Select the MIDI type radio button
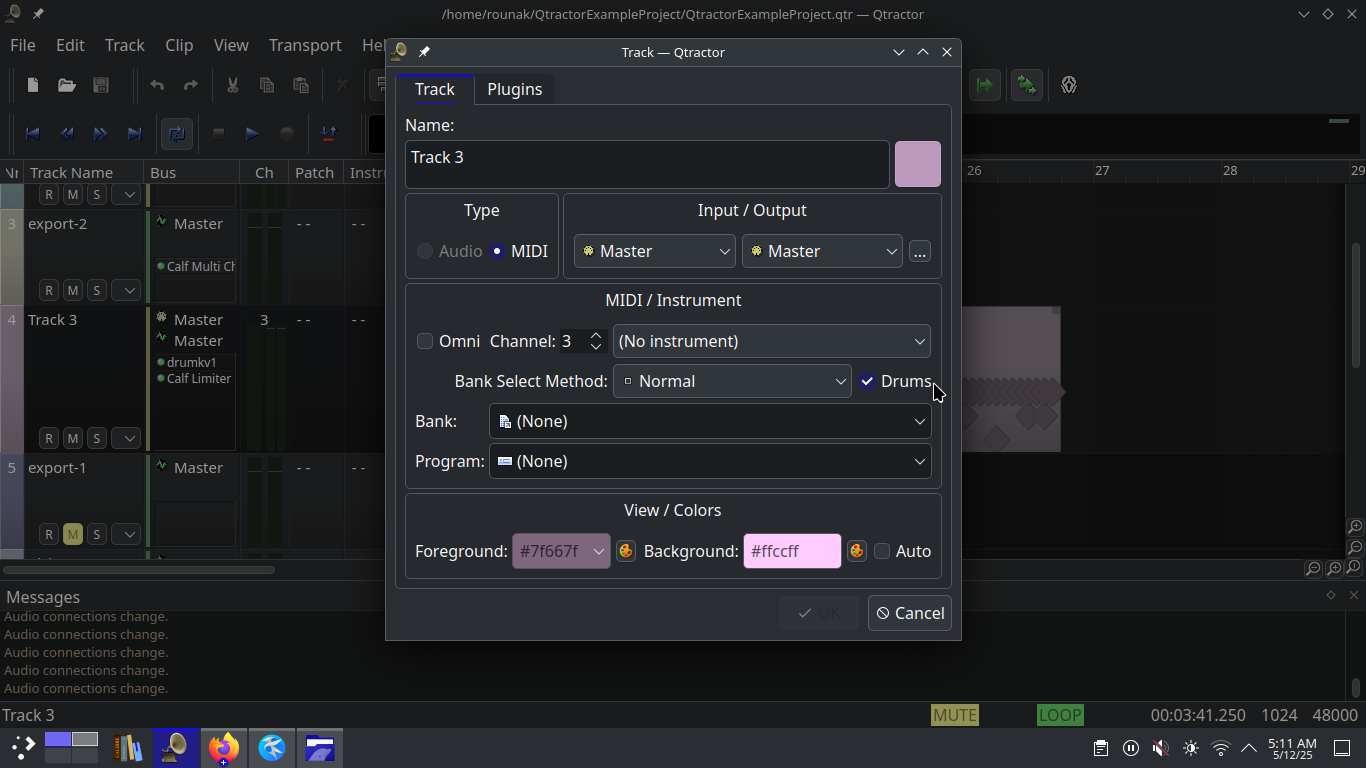1366x768 pixels. [519, 251]
